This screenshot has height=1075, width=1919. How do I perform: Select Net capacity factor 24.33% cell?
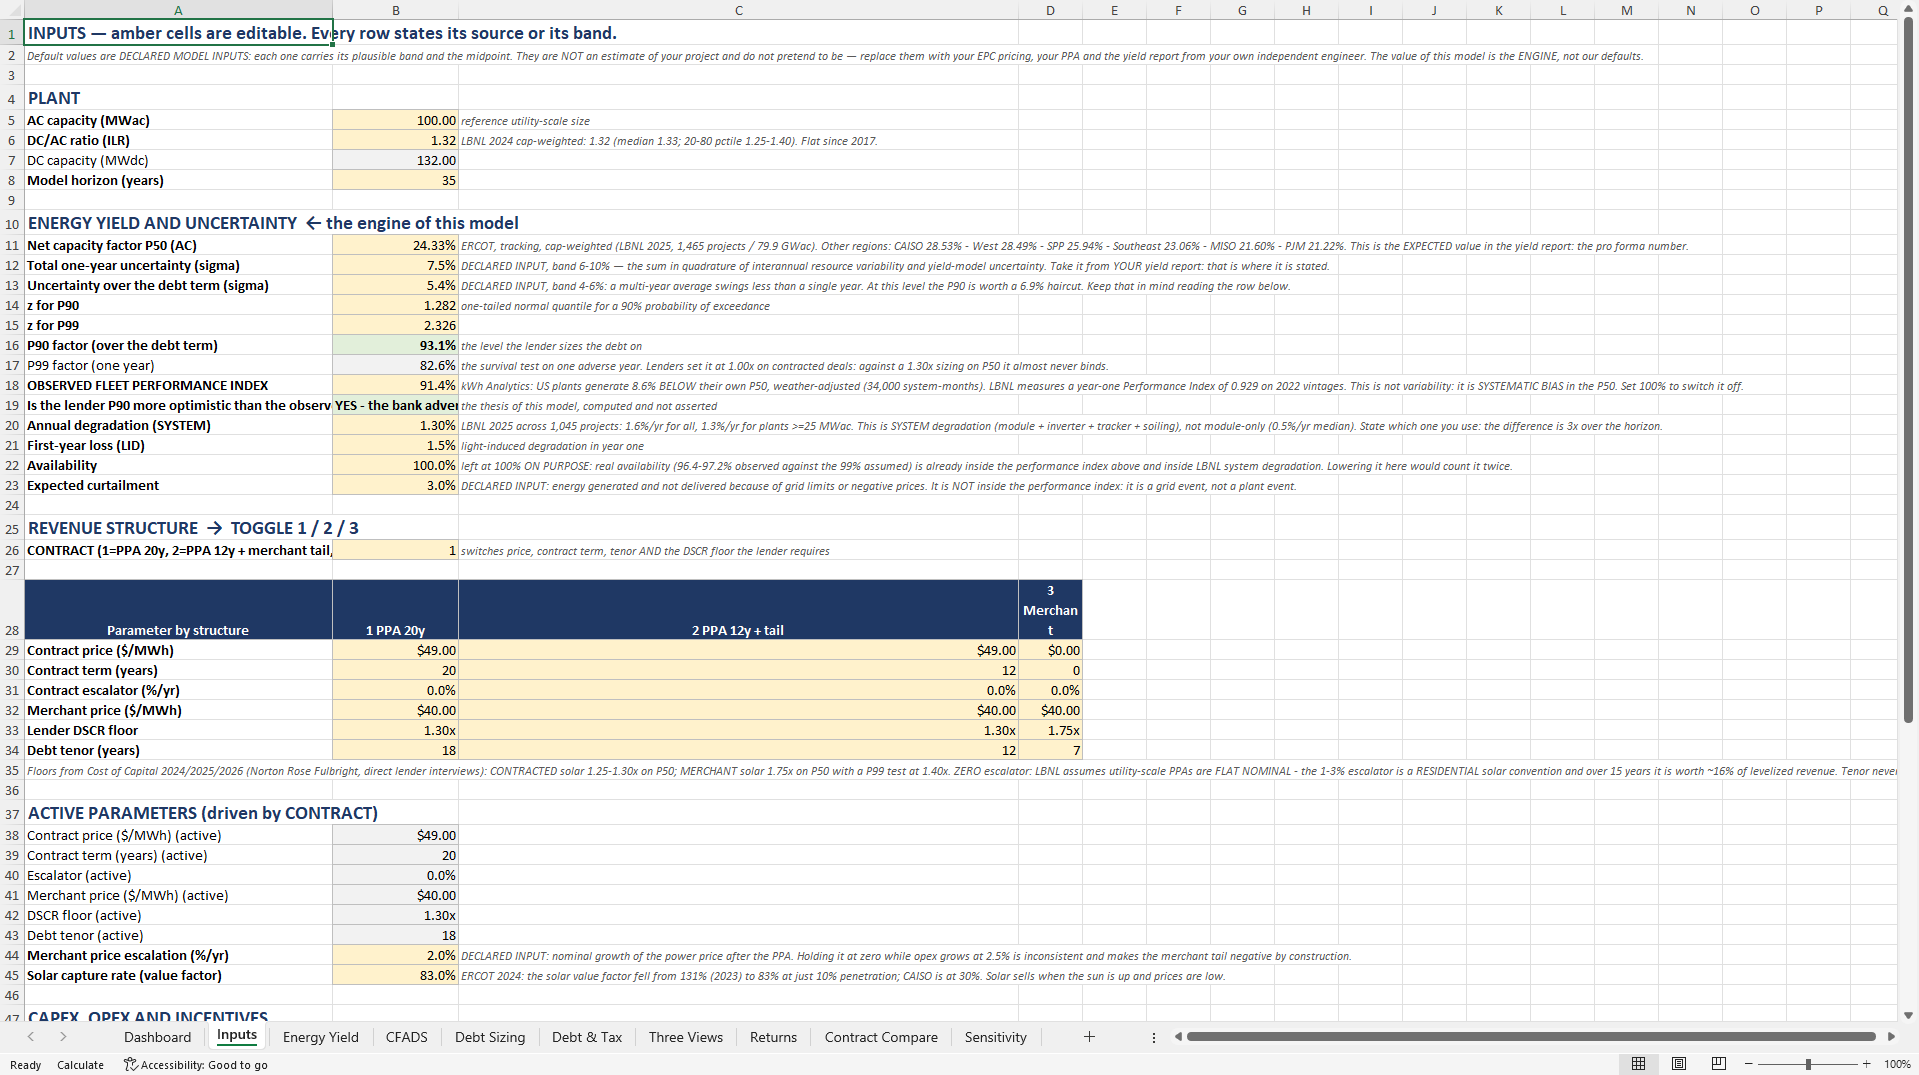396,245
